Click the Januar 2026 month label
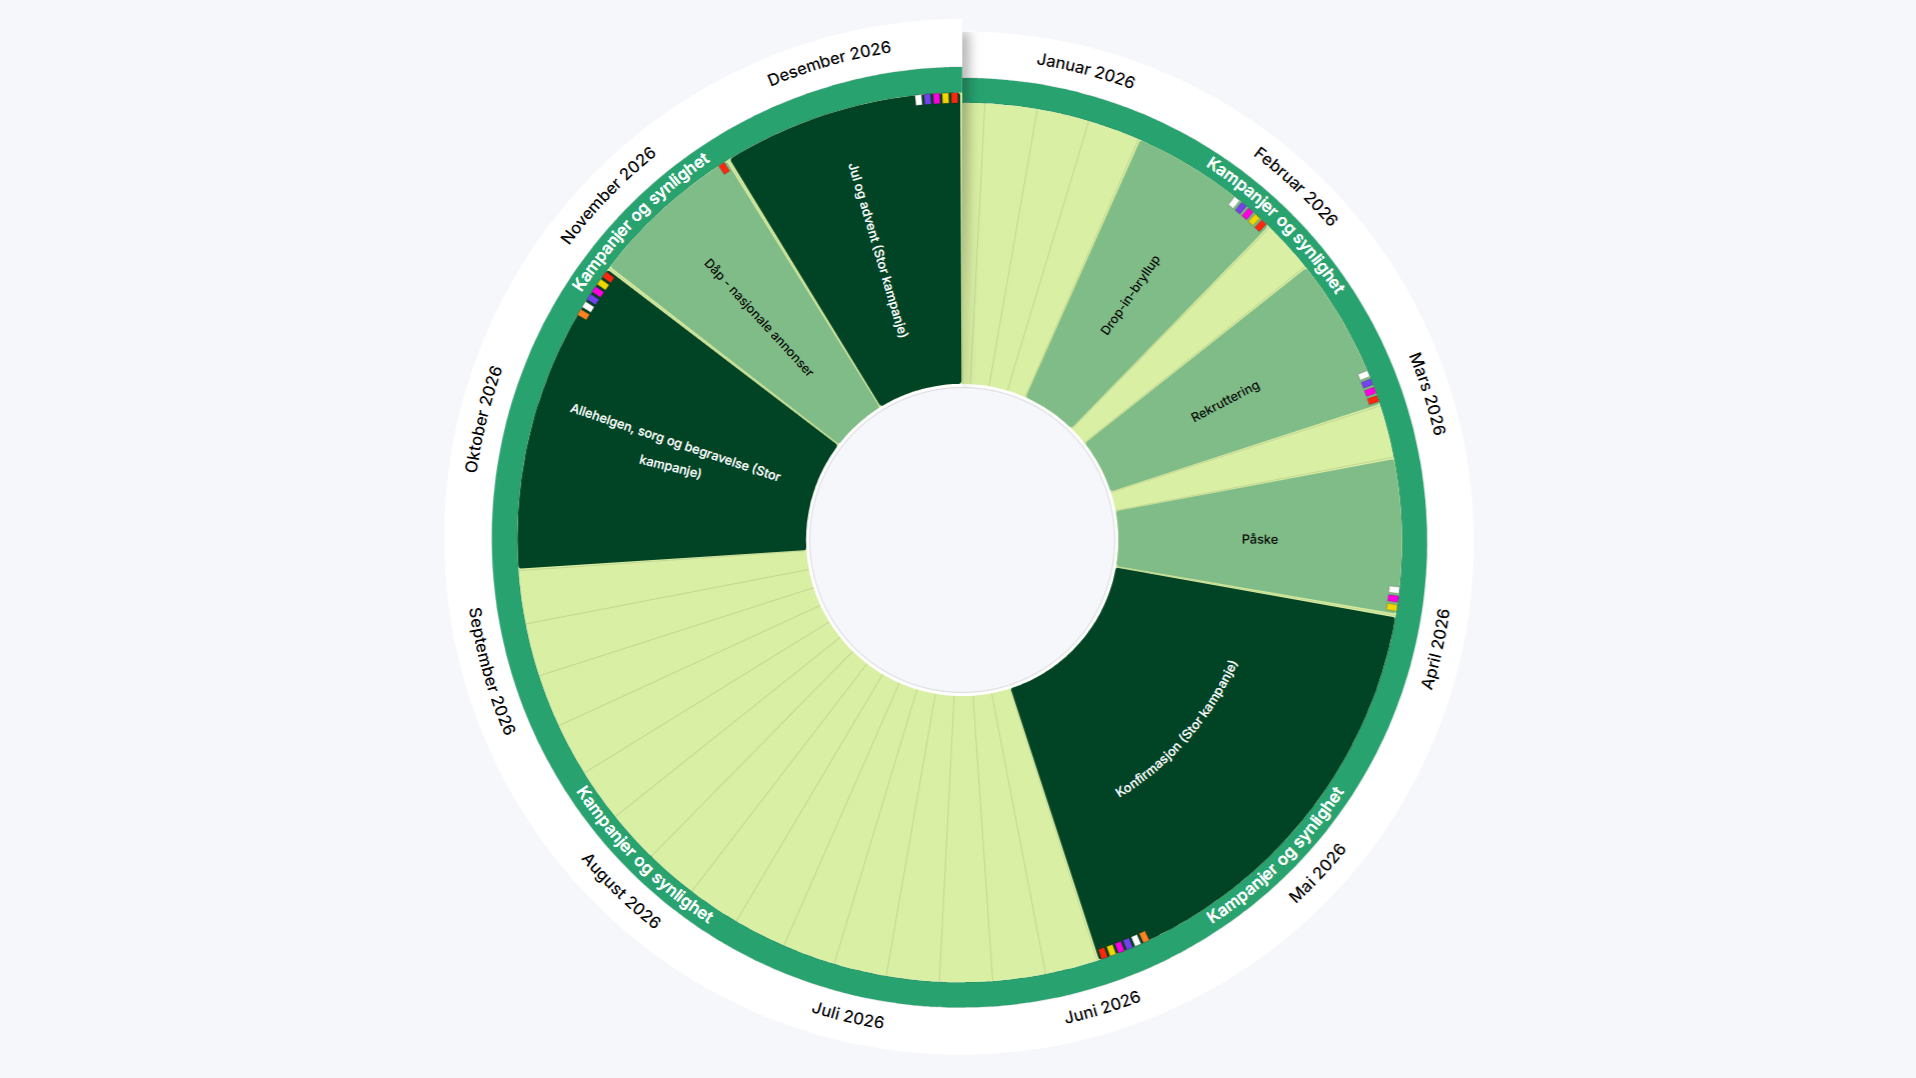 point(1085,71)
